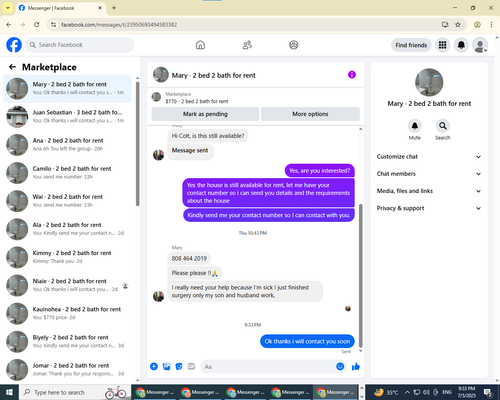Image resolution: width=500 pixels, height=400 pixels.
Task: Open conversation information purple icon
Action: click(352, 75)
